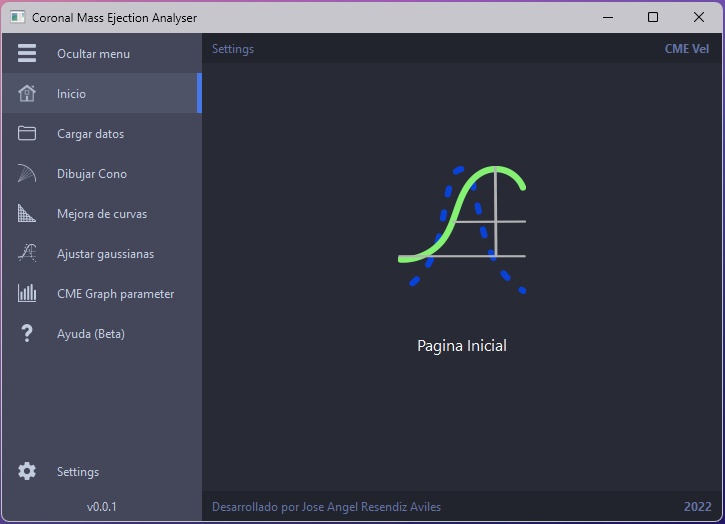Click the question mark help icon
The height and width of the screenshot is (524, 725).
click(x=27, y=333)
